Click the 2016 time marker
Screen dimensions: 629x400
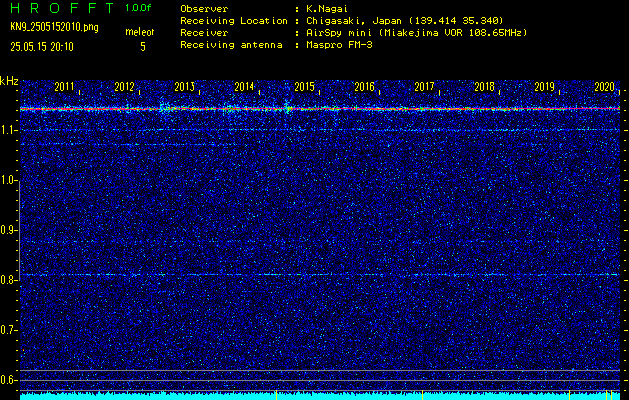pos(365,87)
